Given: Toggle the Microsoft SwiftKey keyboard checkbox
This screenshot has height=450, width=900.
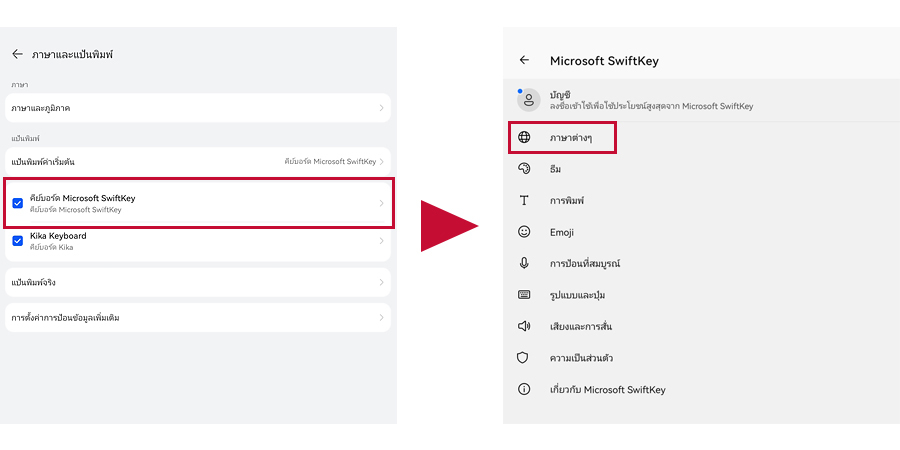Looking at the screenshot, I should pyautogui.click(x=18, y=203).
